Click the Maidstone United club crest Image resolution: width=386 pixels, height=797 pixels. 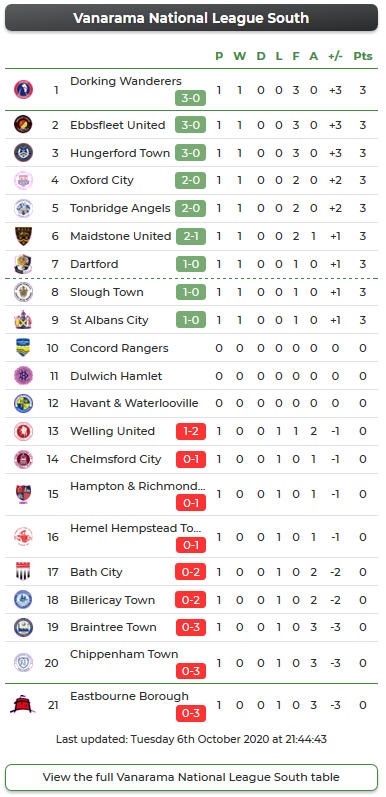click(23, 236)
